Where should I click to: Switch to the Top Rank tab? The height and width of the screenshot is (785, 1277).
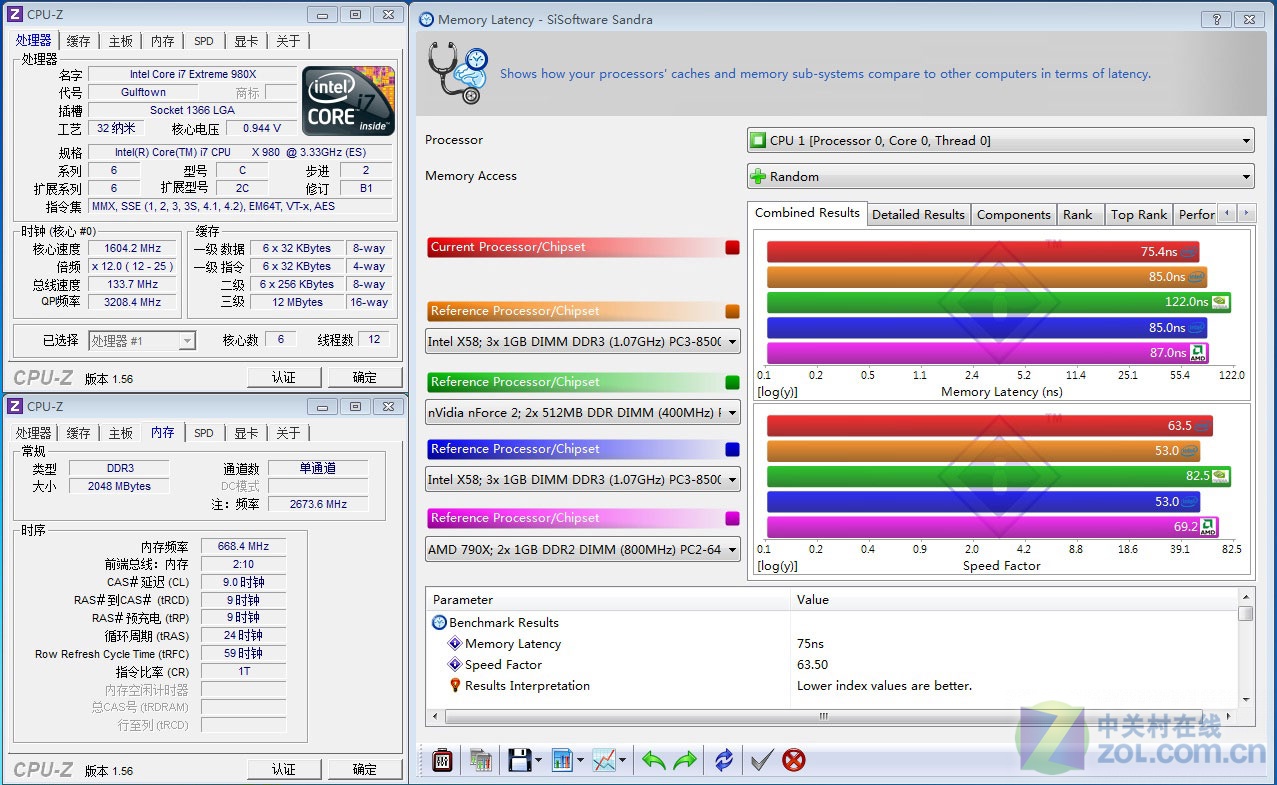(x=1139, y=214)
